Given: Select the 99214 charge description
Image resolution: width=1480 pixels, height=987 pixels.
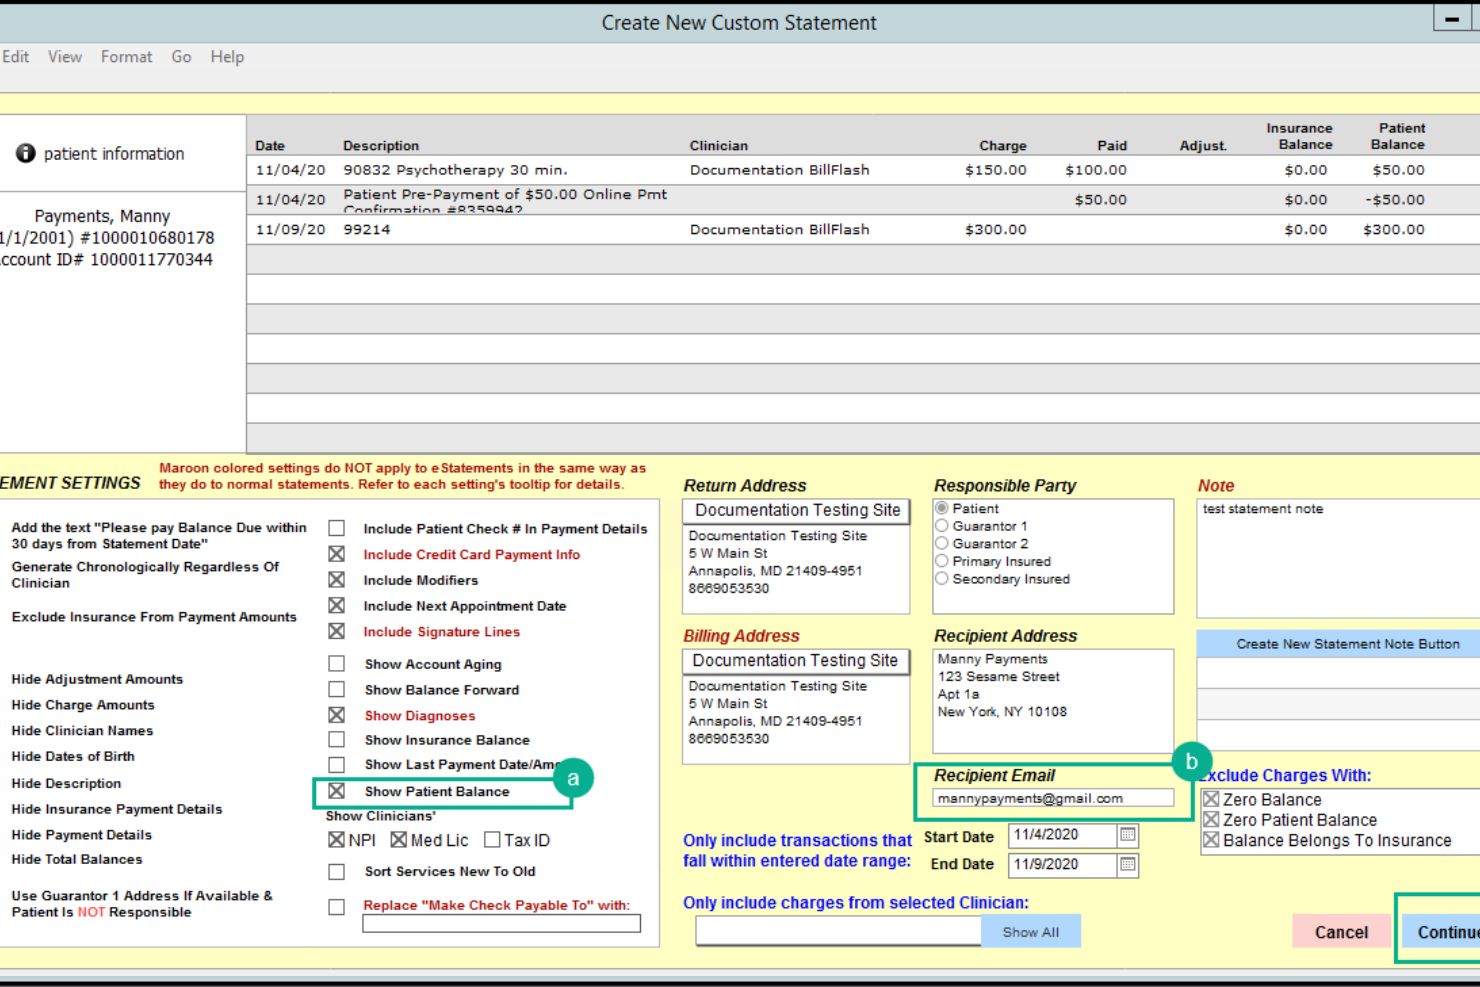Looking at the screenshot, I should (x=366, y=229).
